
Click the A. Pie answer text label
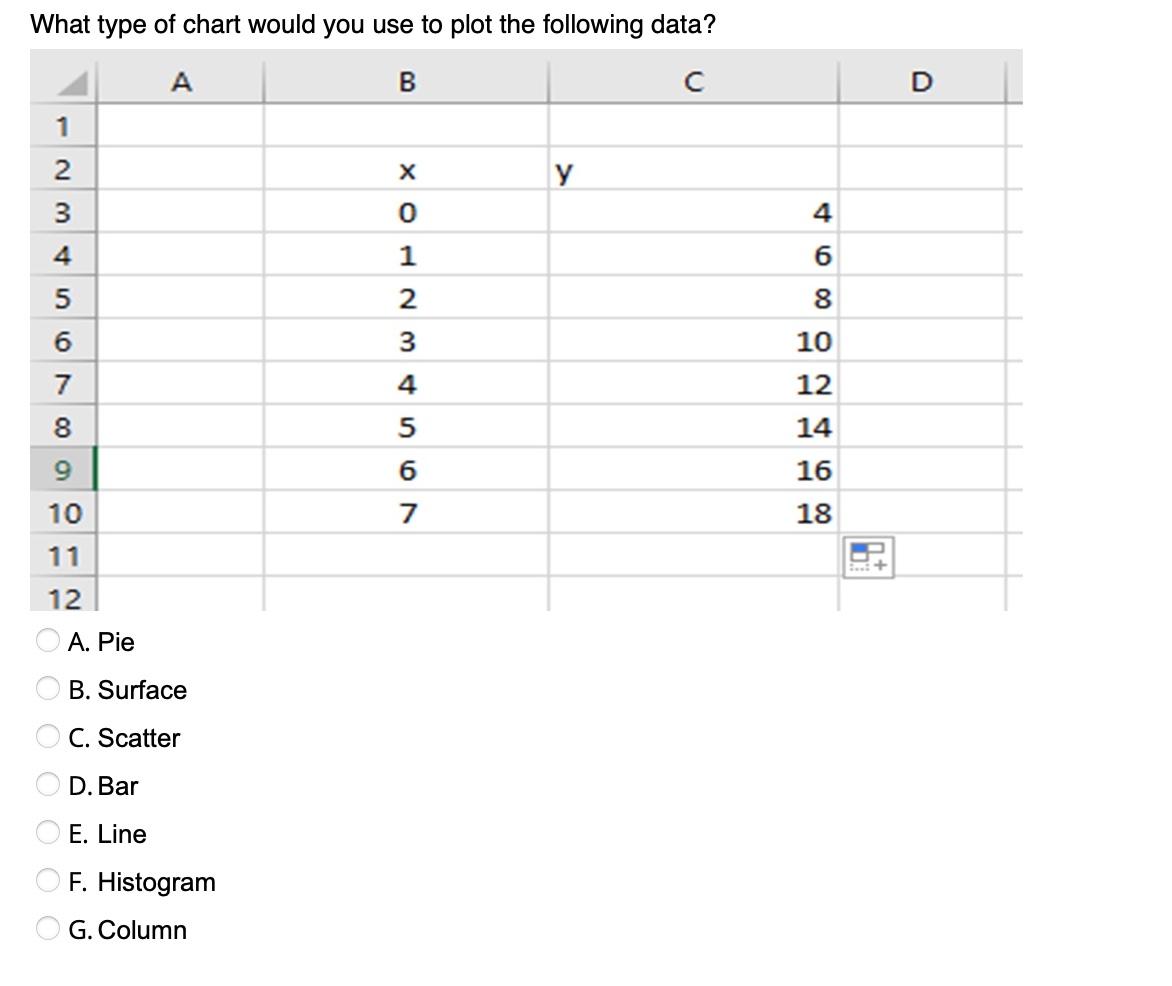[101, 642]
